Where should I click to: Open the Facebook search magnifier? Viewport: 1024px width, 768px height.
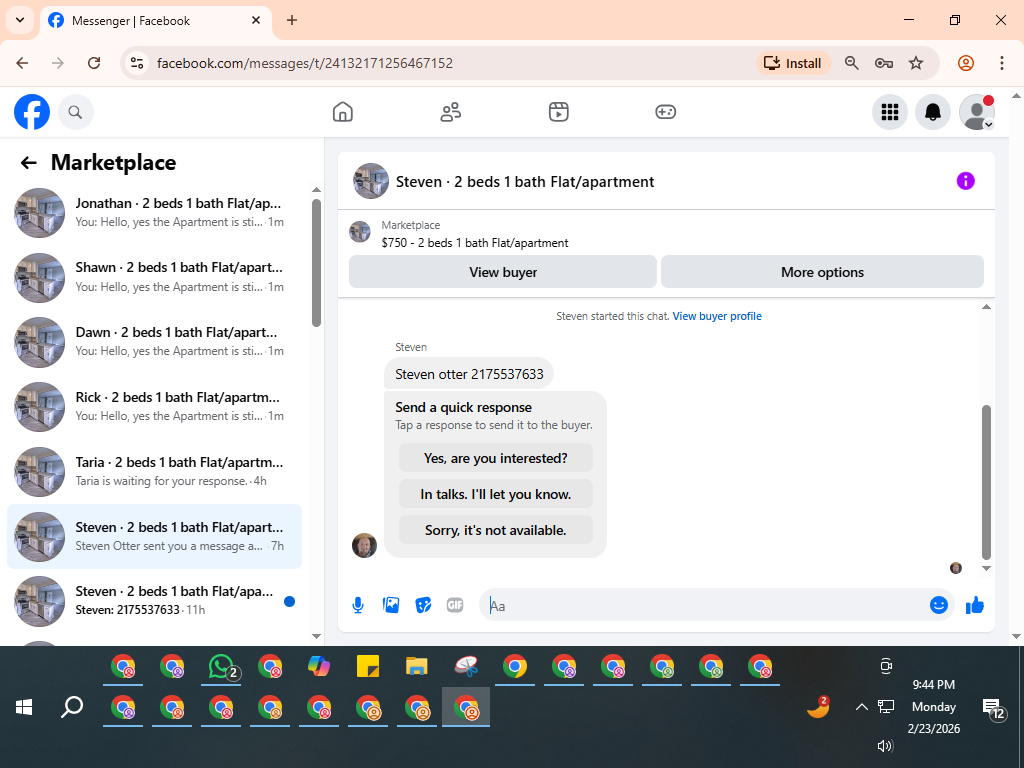76,112
